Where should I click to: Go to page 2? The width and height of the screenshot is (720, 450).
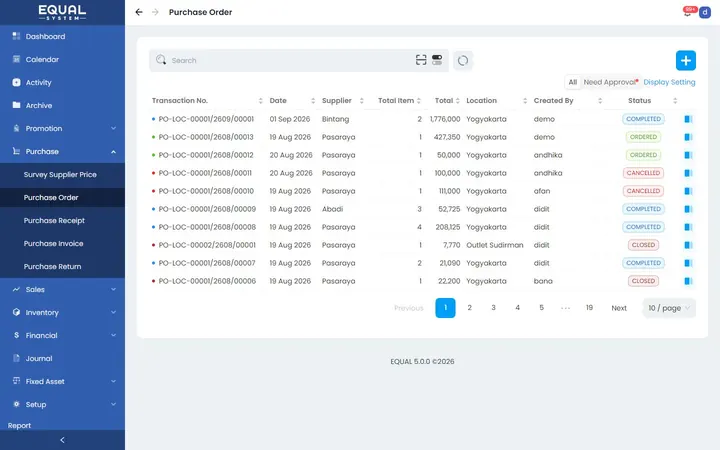coord(469,308)
